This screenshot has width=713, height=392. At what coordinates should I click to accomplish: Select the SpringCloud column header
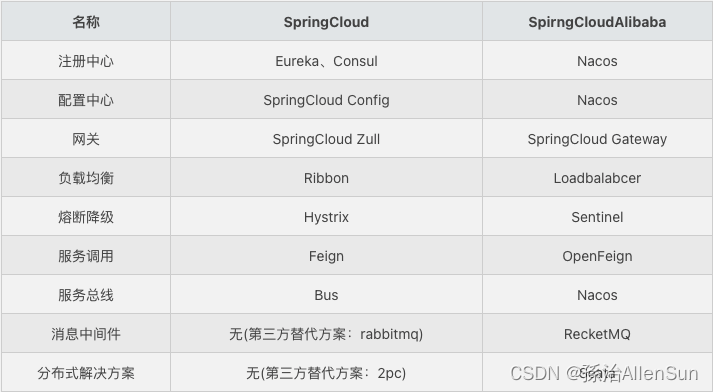pos(326,22)
